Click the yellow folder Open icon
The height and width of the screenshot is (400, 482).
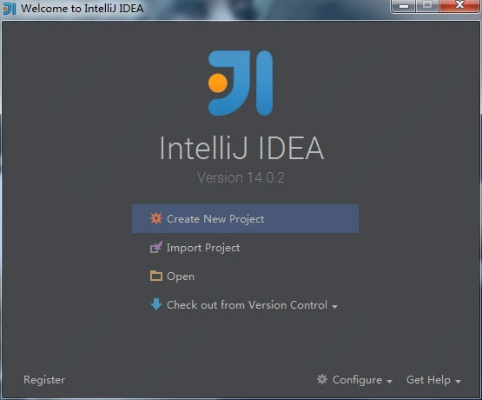pos(156,276)
